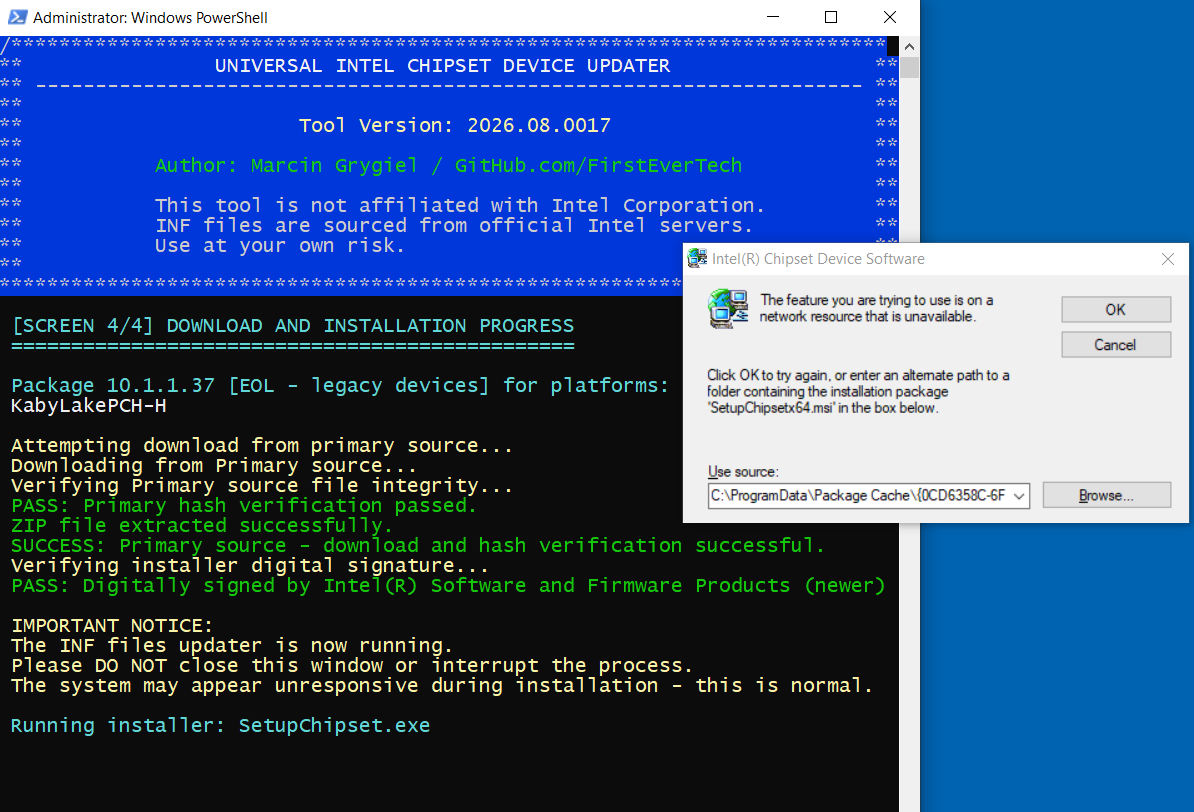Click 'PASS: Primary hash verification passed.' line
Image resolution: width=1194 pixels, height=812 pixels.
coord(244,505)
